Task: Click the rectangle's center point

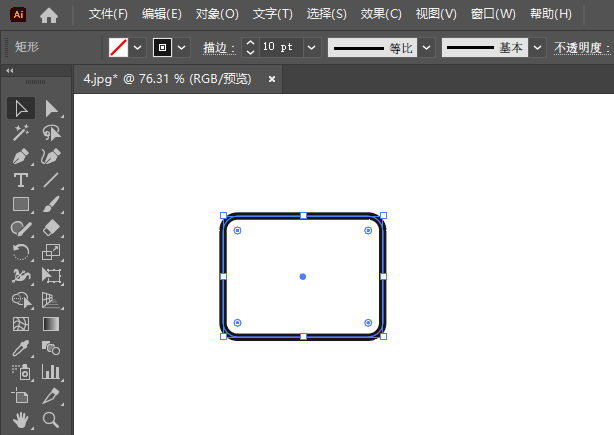Action: point(303,276)
